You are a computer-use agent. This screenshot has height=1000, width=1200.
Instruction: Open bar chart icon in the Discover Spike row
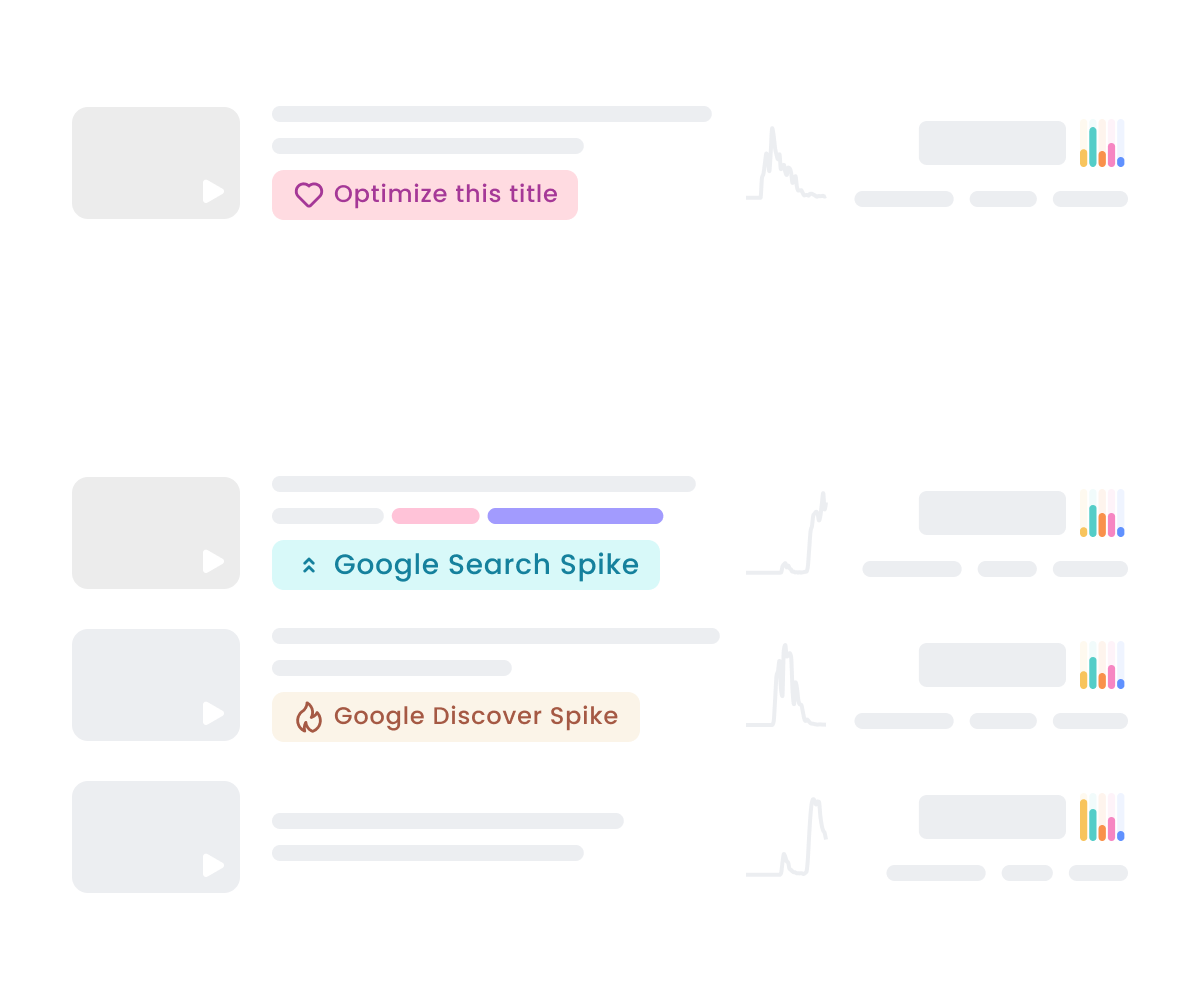click(1102, 666)
